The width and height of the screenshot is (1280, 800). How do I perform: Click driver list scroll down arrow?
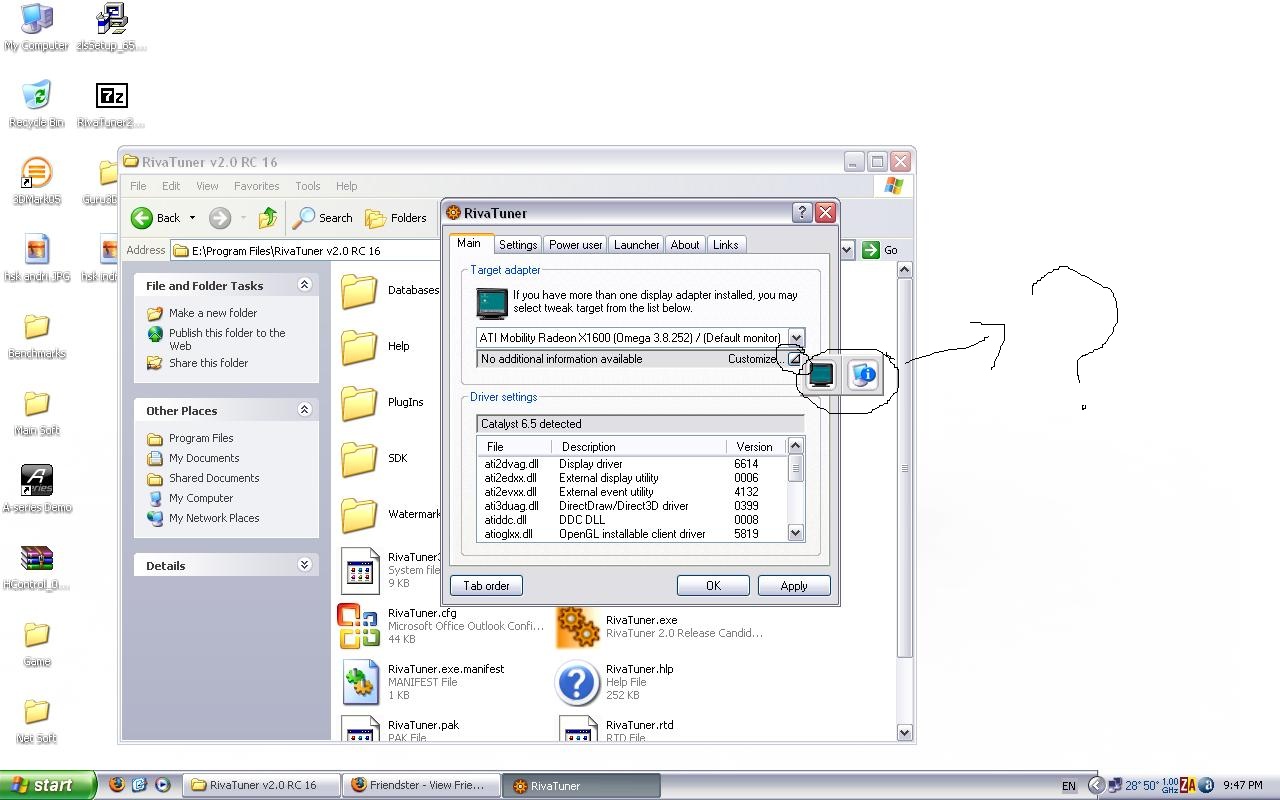(796, 533)
